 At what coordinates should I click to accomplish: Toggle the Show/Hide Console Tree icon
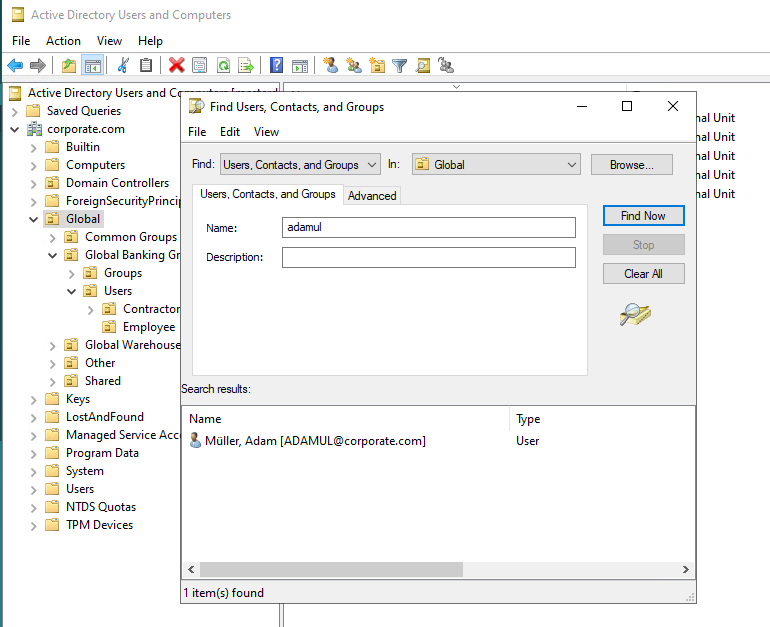tap(93, 65)
